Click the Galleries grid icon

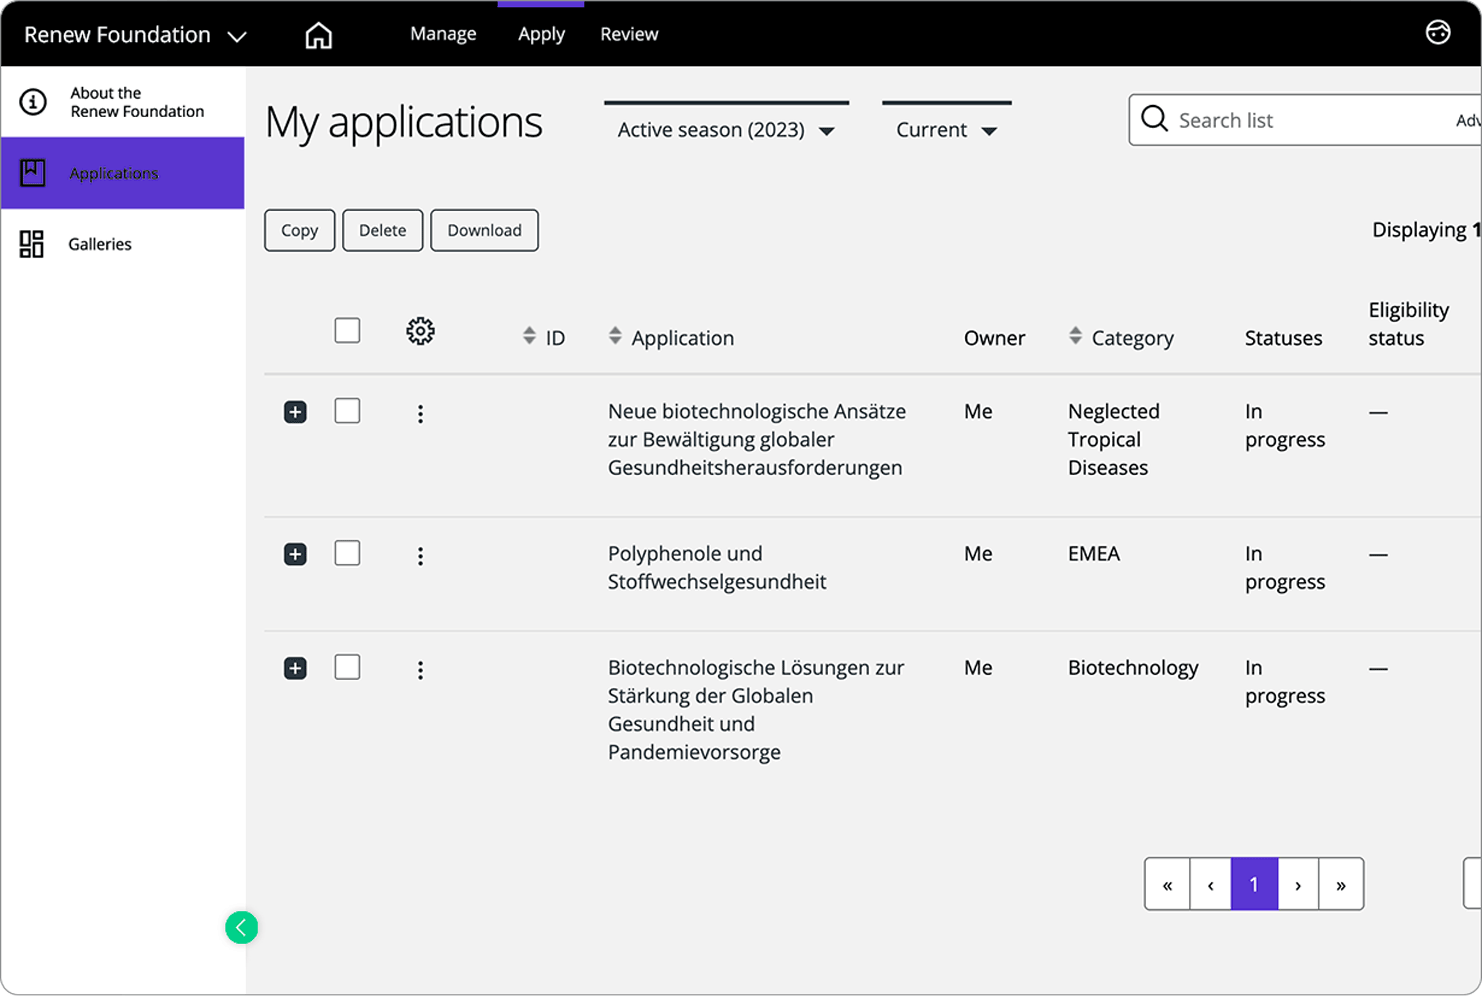click(32, 244)
